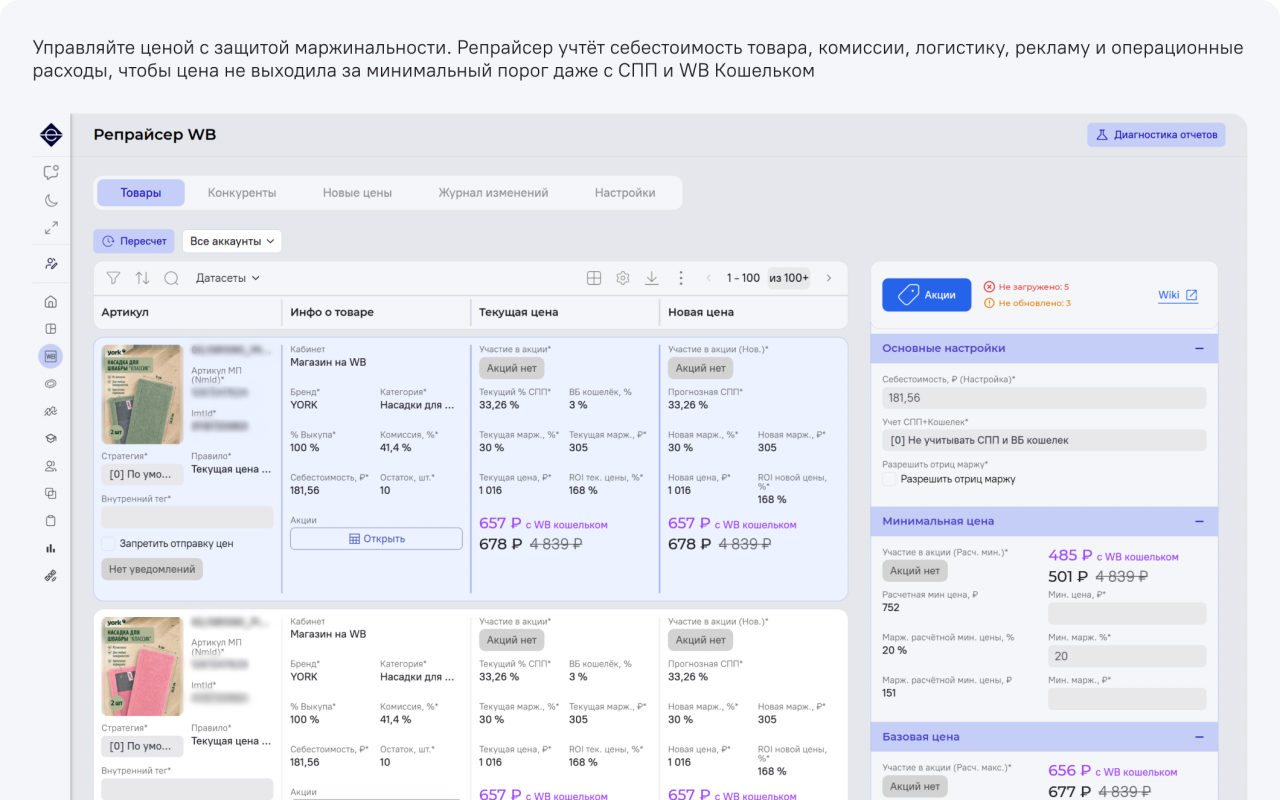Go to the next page arrow

pyautogui.click(x=829, y=278)
